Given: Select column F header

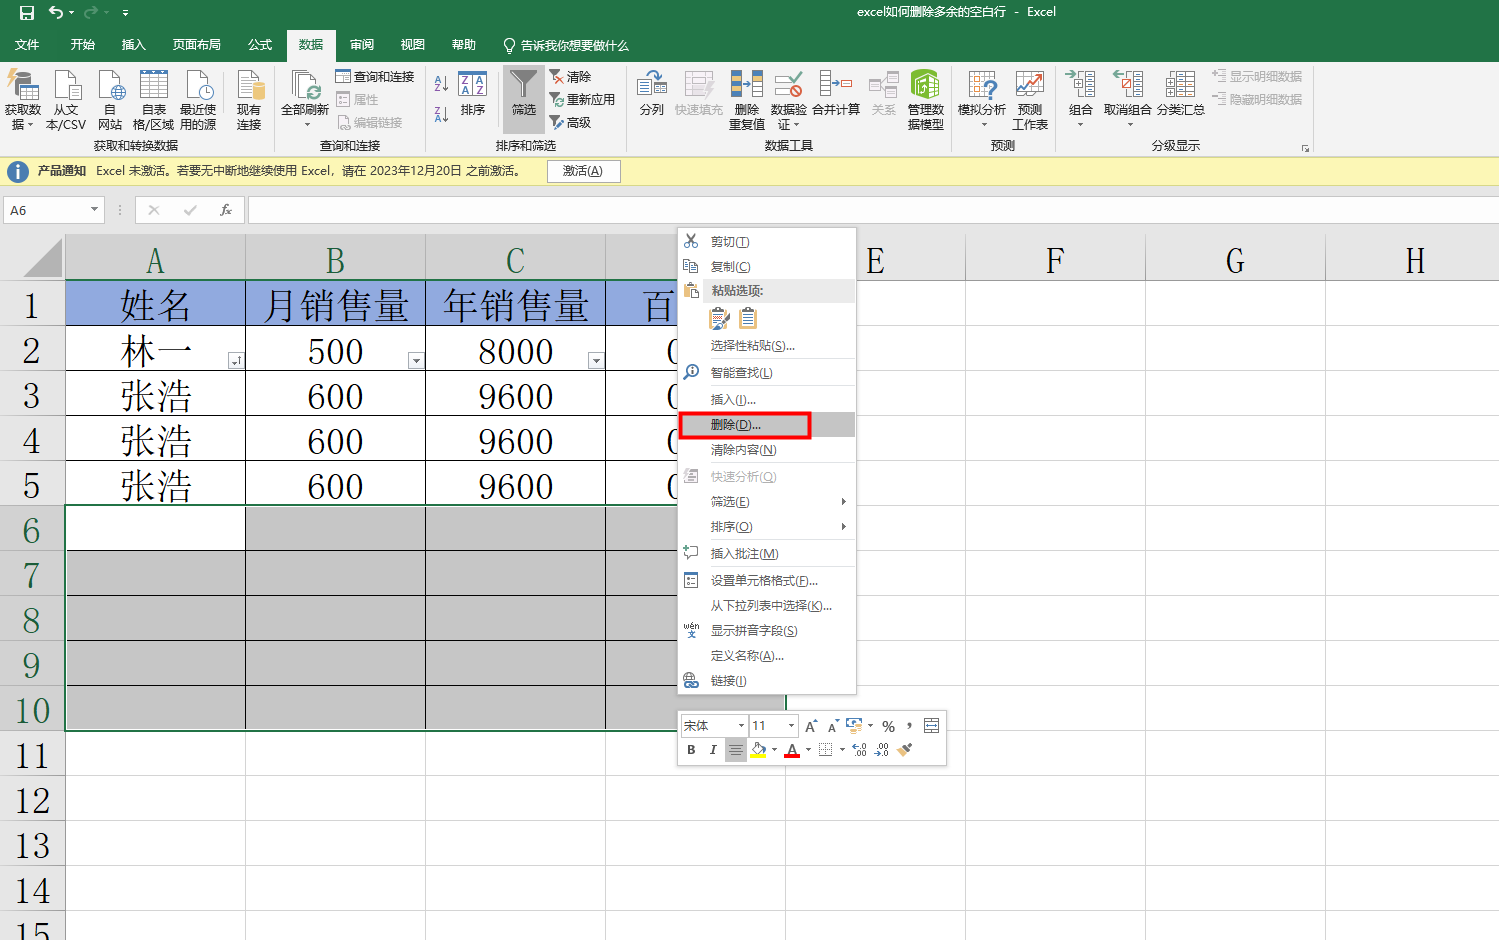Looking at the screenshot, I should click(x=1055, y=260).
